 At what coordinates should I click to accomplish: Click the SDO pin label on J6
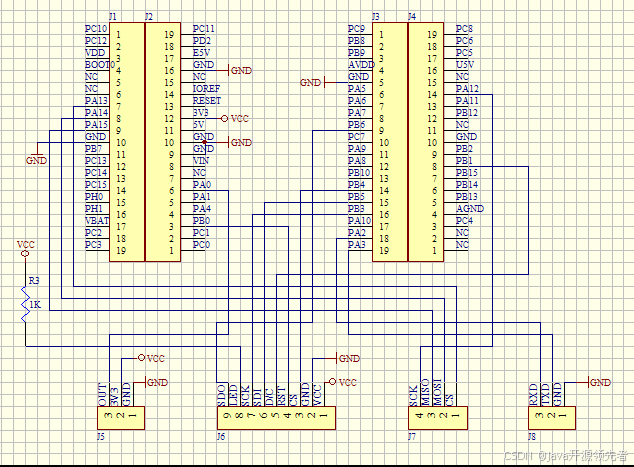pyautogui.click(x=221, y=395)
